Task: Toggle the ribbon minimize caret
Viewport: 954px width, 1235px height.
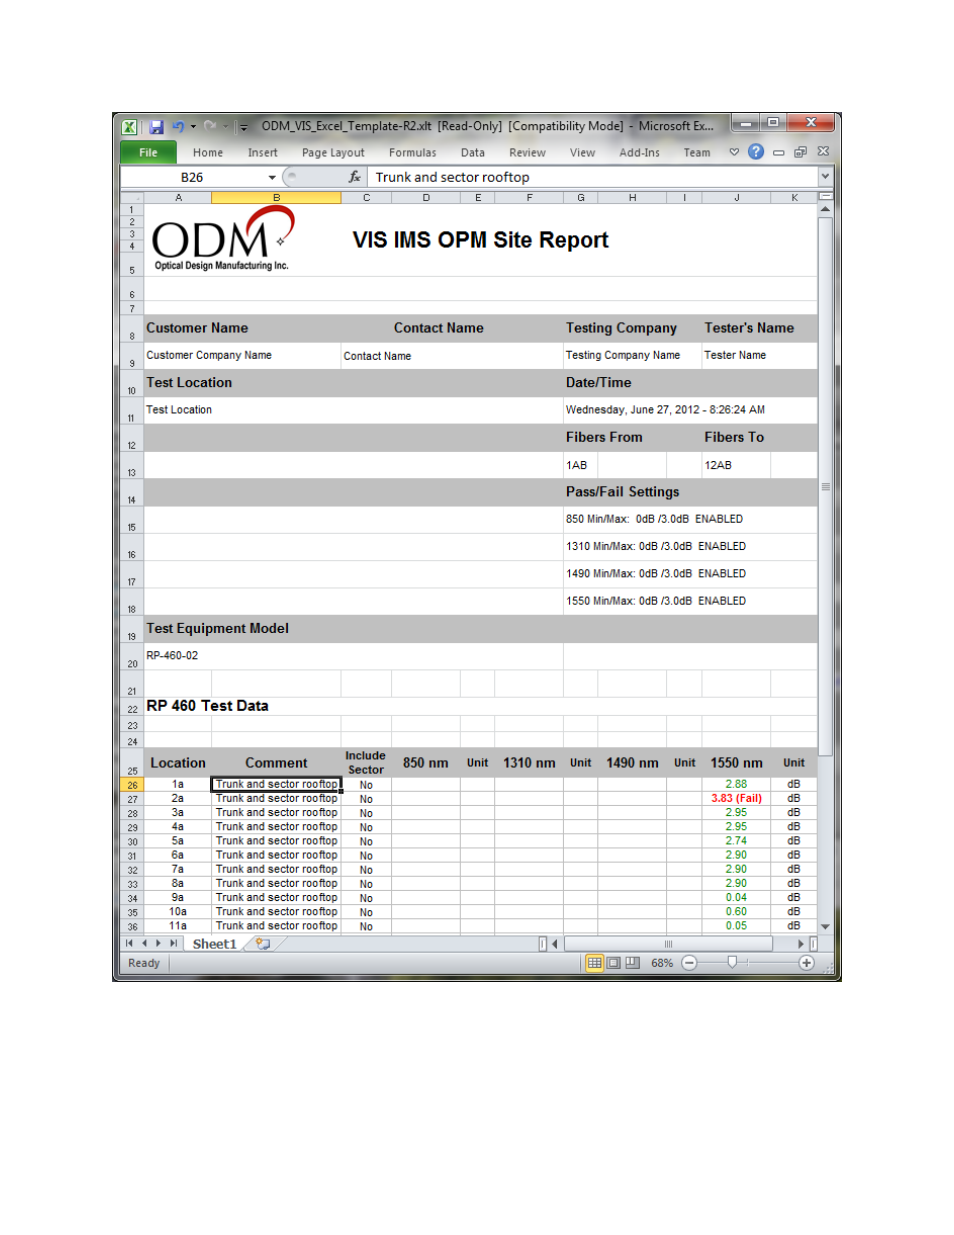Action: pyautogui.click(x=734, y=152)
